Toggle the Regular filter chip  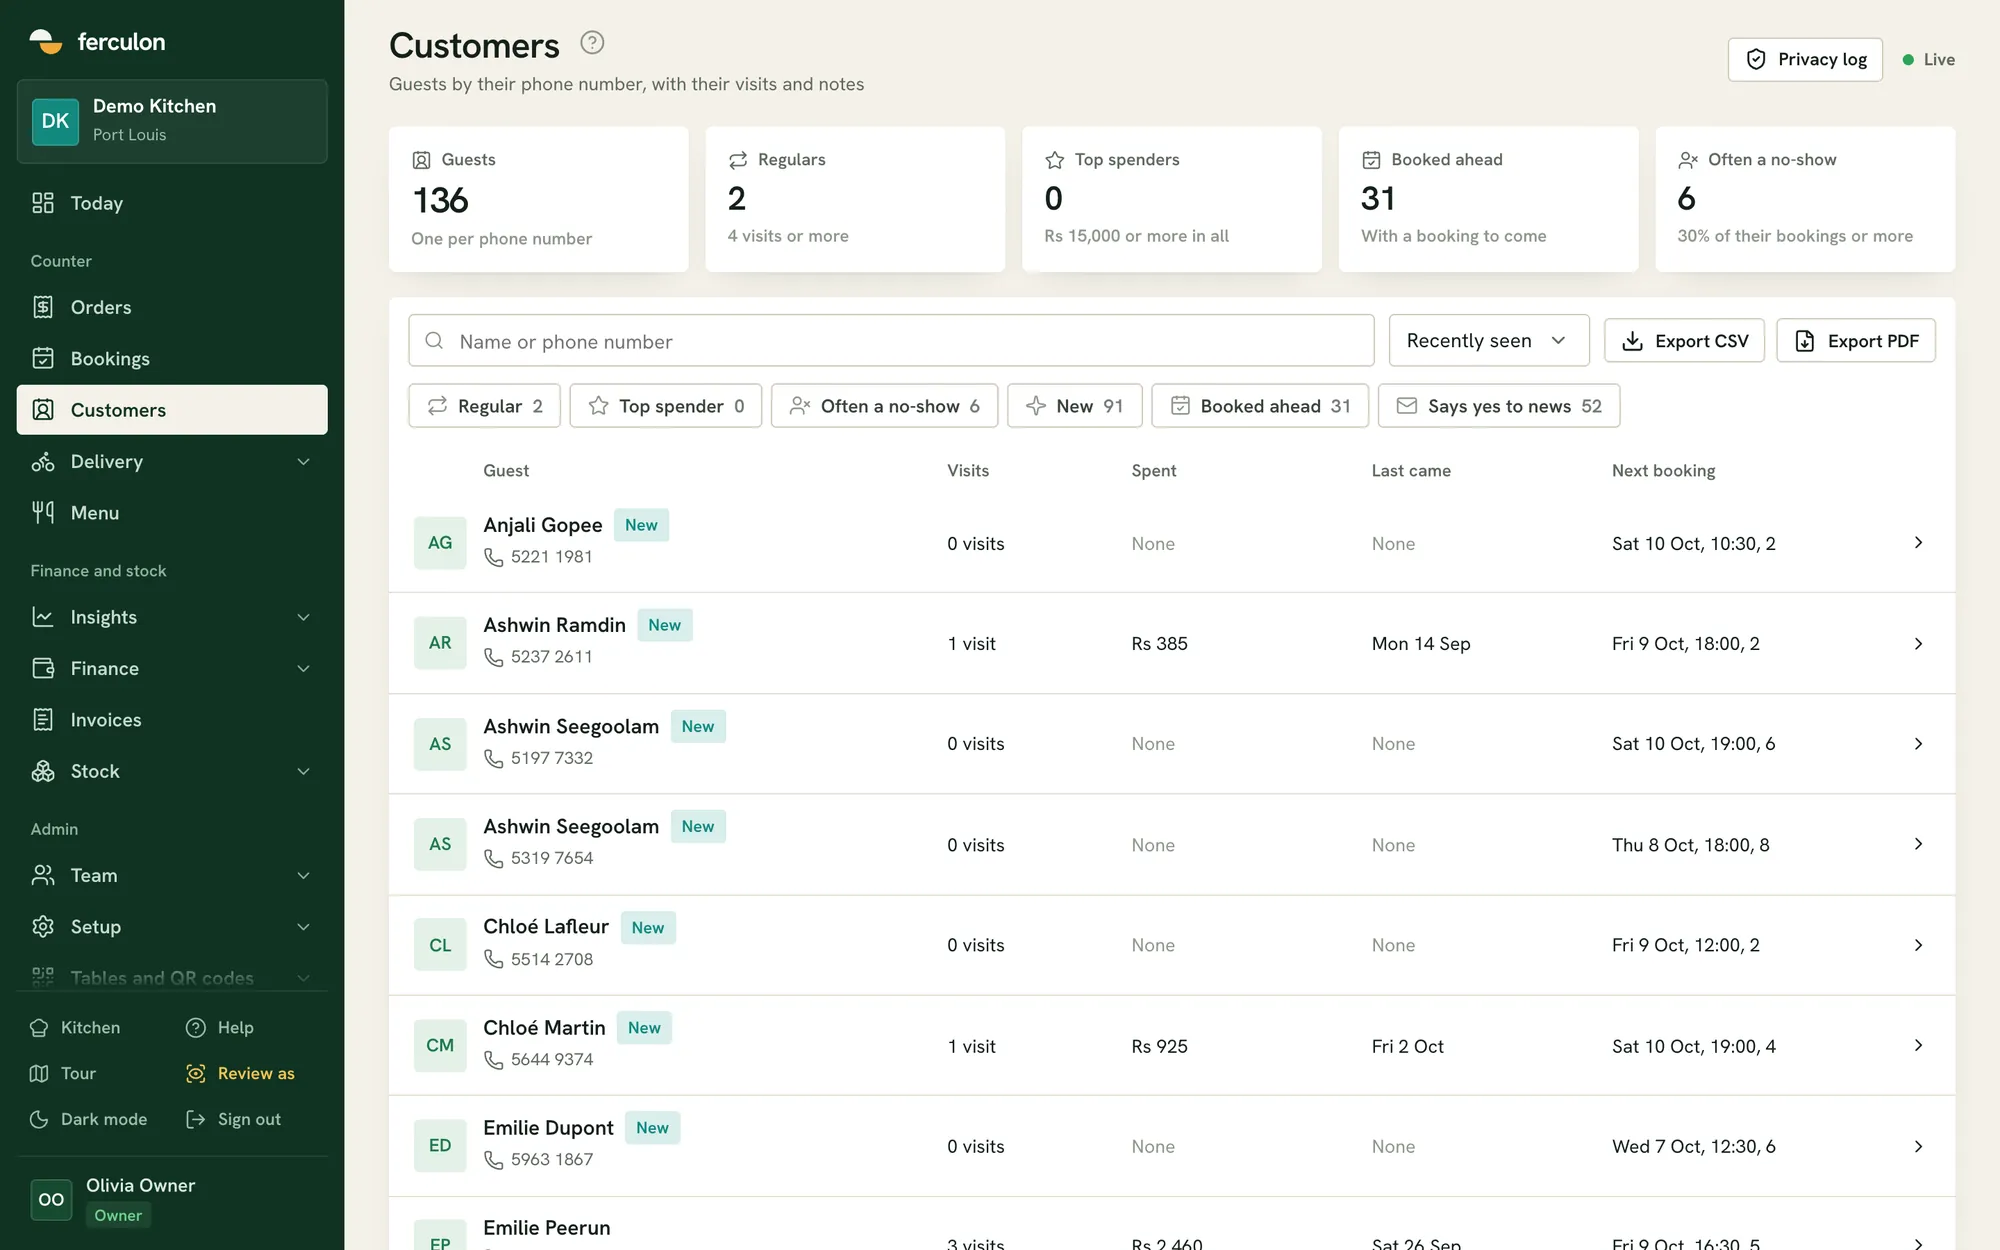(485, 406)
